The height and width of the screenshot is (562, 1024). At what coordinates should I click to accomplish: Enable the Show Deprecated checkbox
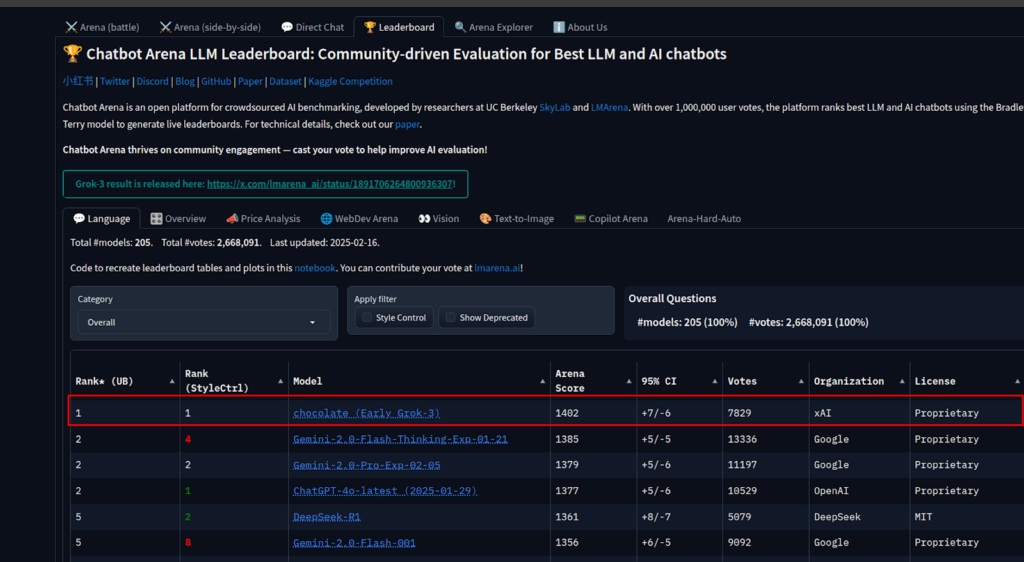(x=451, y=318)
